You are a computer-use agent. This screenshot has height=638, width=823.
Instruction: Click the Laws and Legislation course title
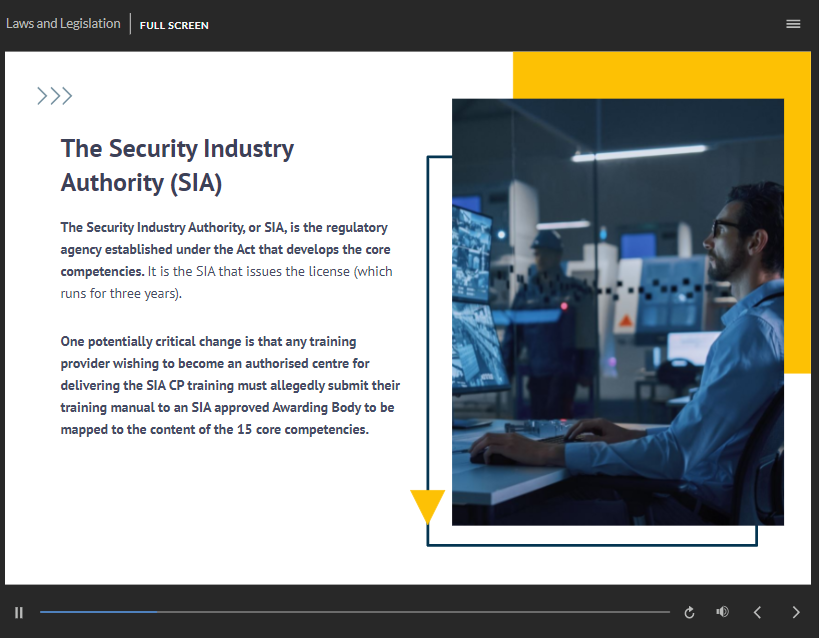click(x=63, y=24)
